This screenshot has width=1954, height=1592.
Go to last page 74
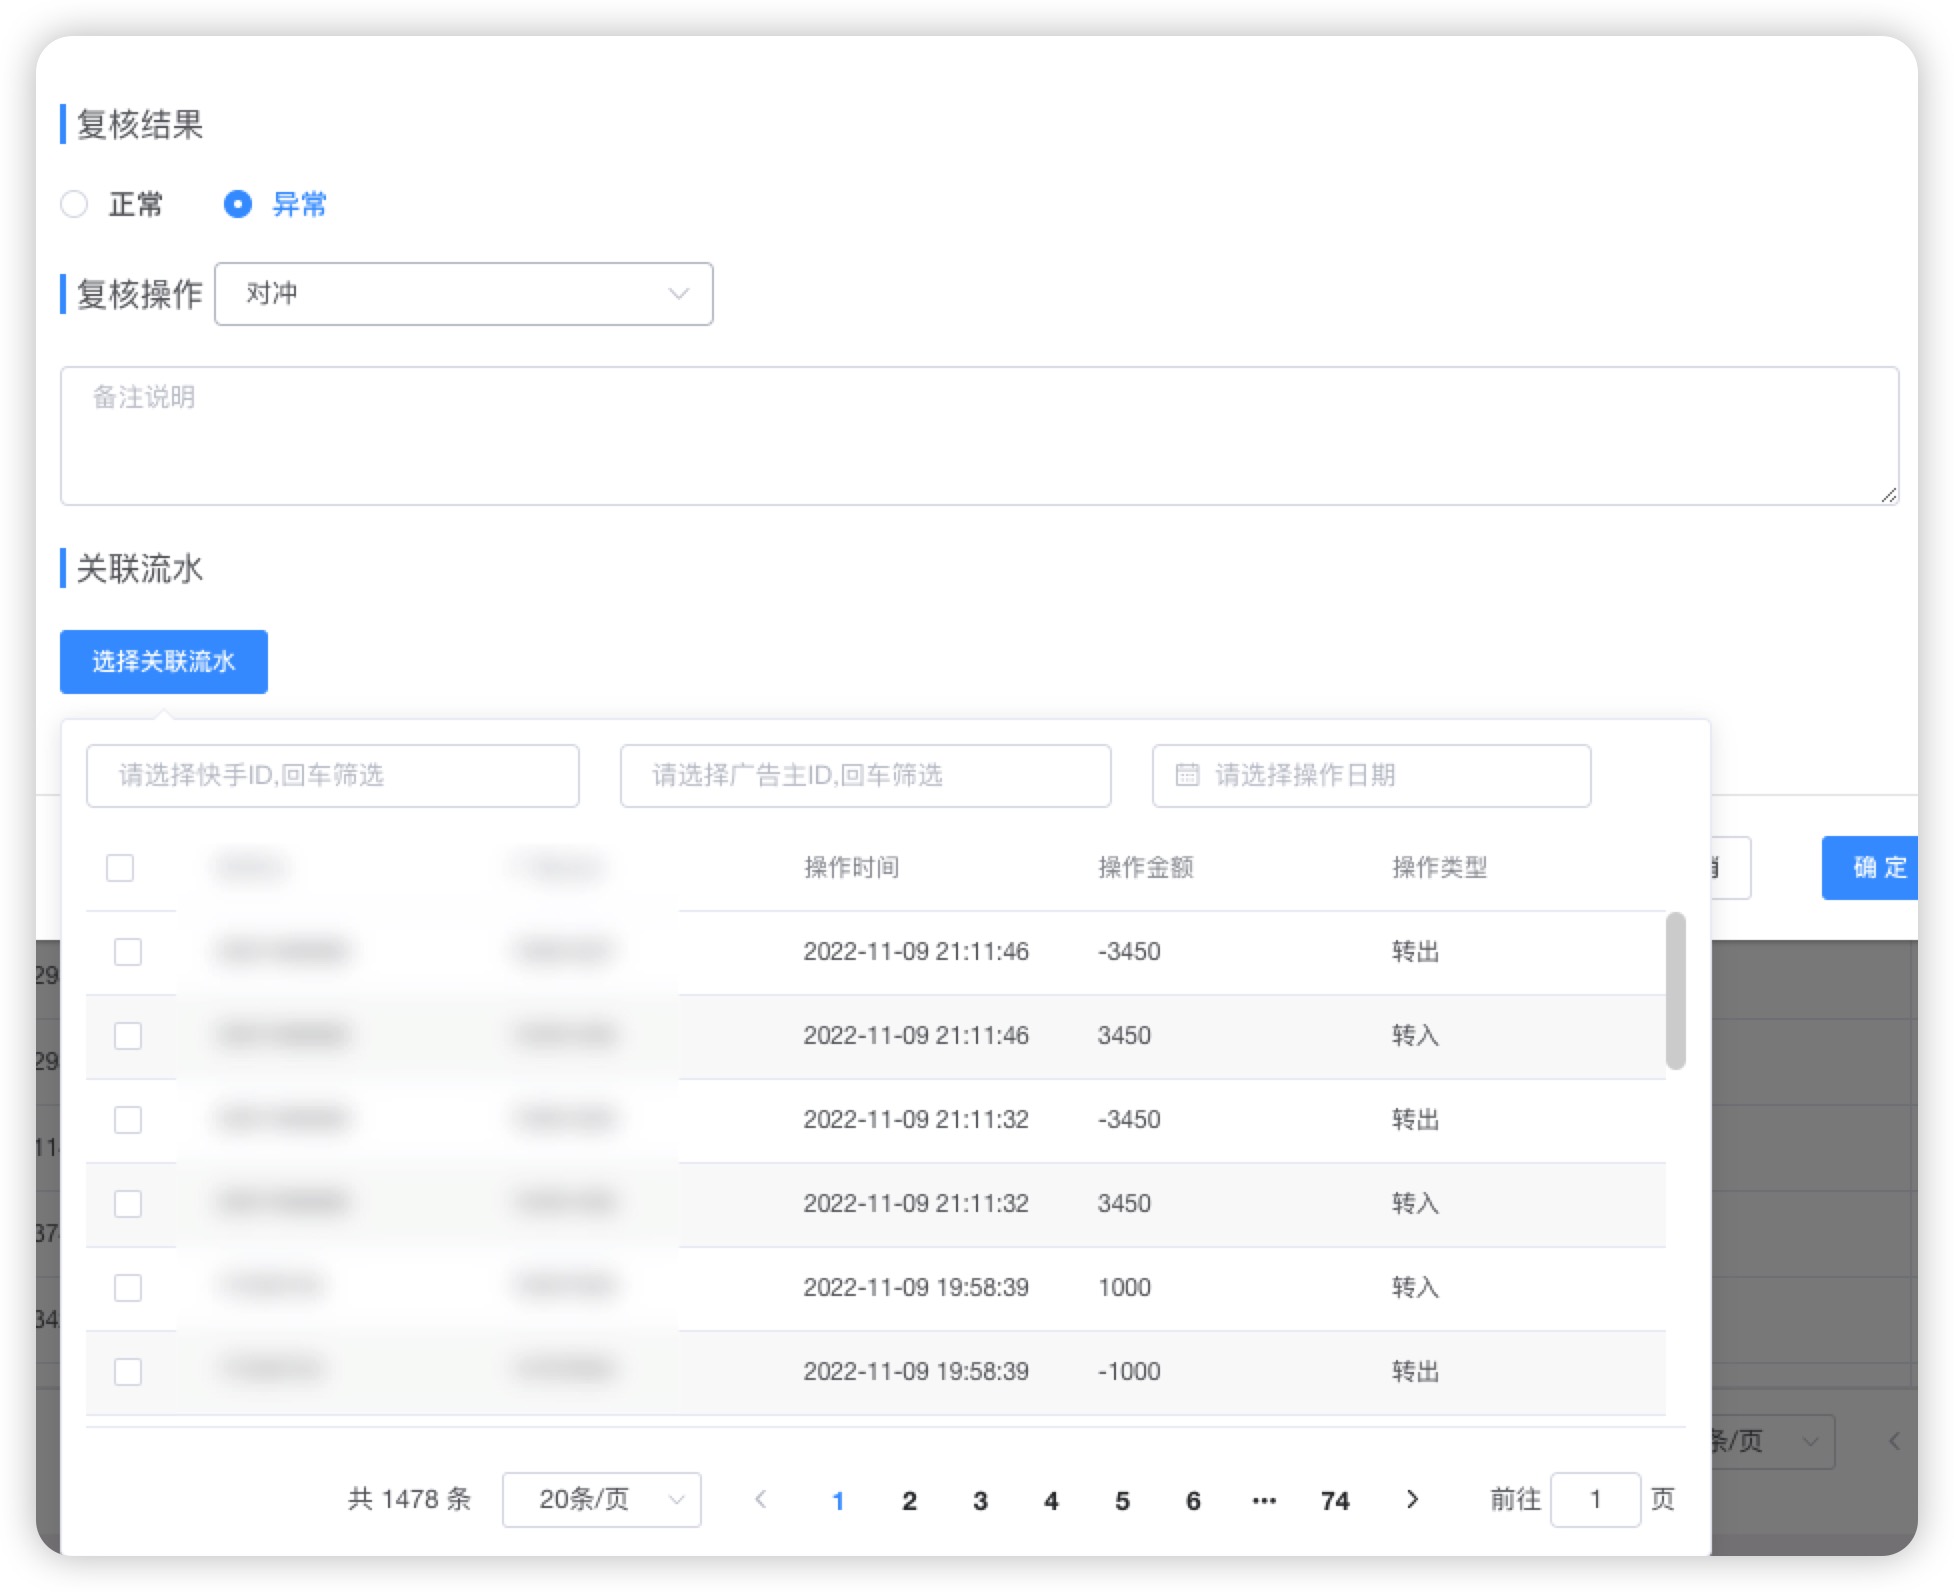(x=1335, y=1500)
